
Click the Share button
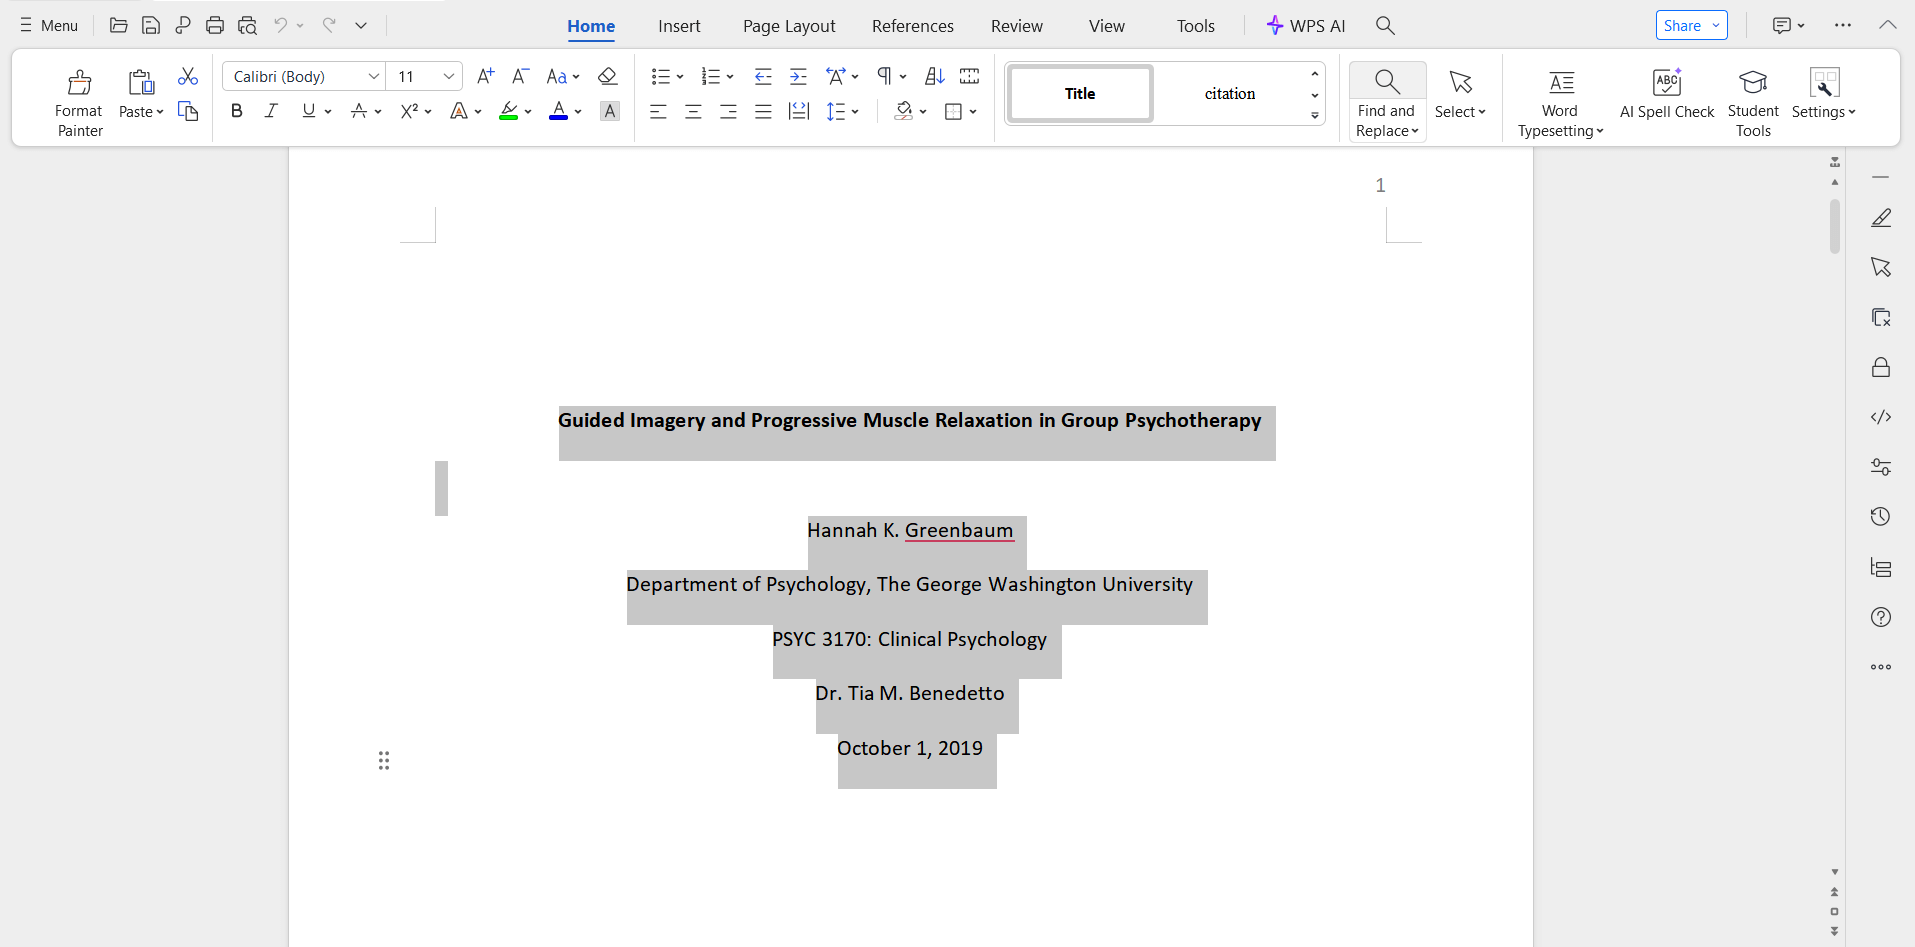click(x=1684, y=24)
